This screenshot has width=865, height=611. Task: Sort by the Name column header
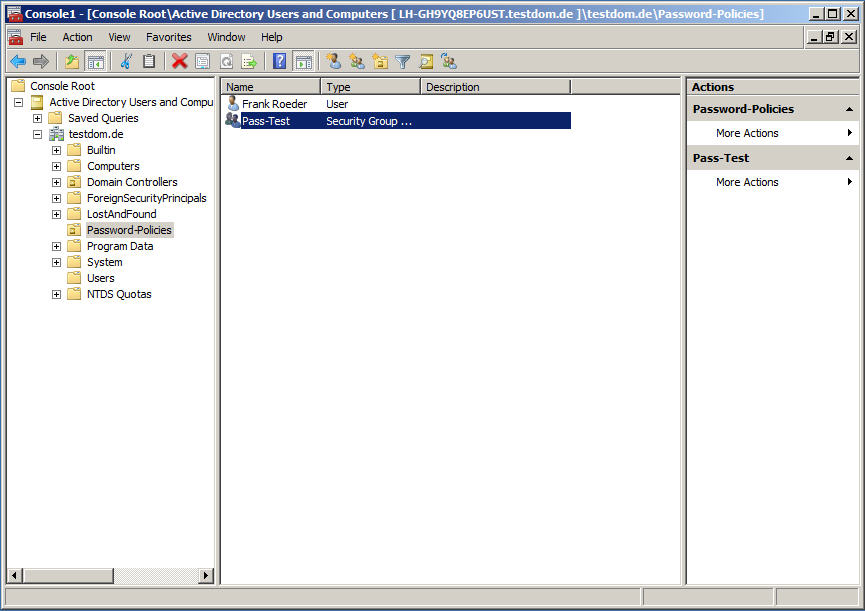pyautogui.click(x=271, y=87)
